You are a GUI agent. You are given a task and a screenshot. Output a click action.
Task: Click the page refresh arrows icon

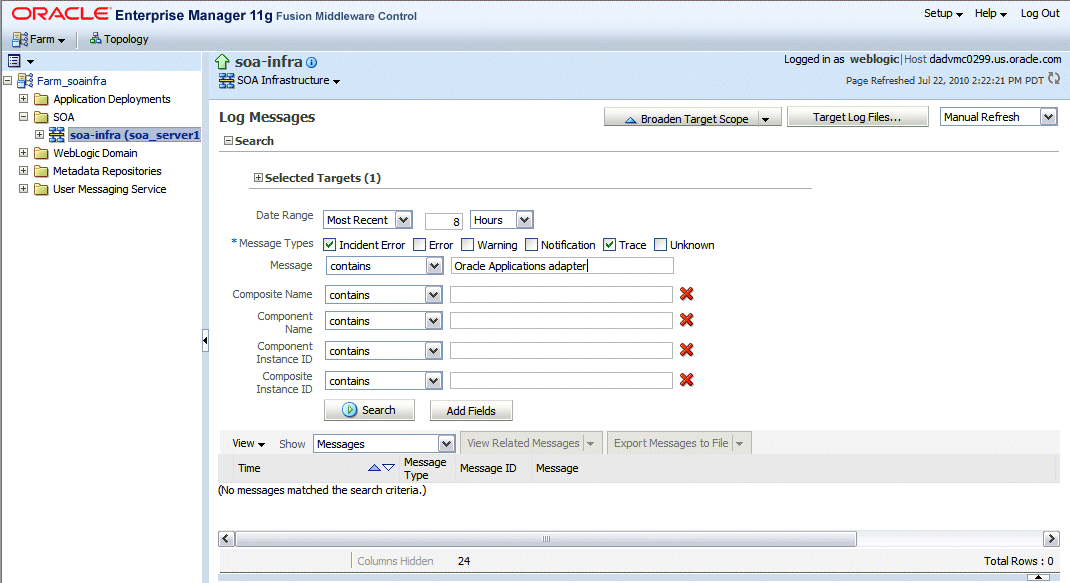(1054, 79)
